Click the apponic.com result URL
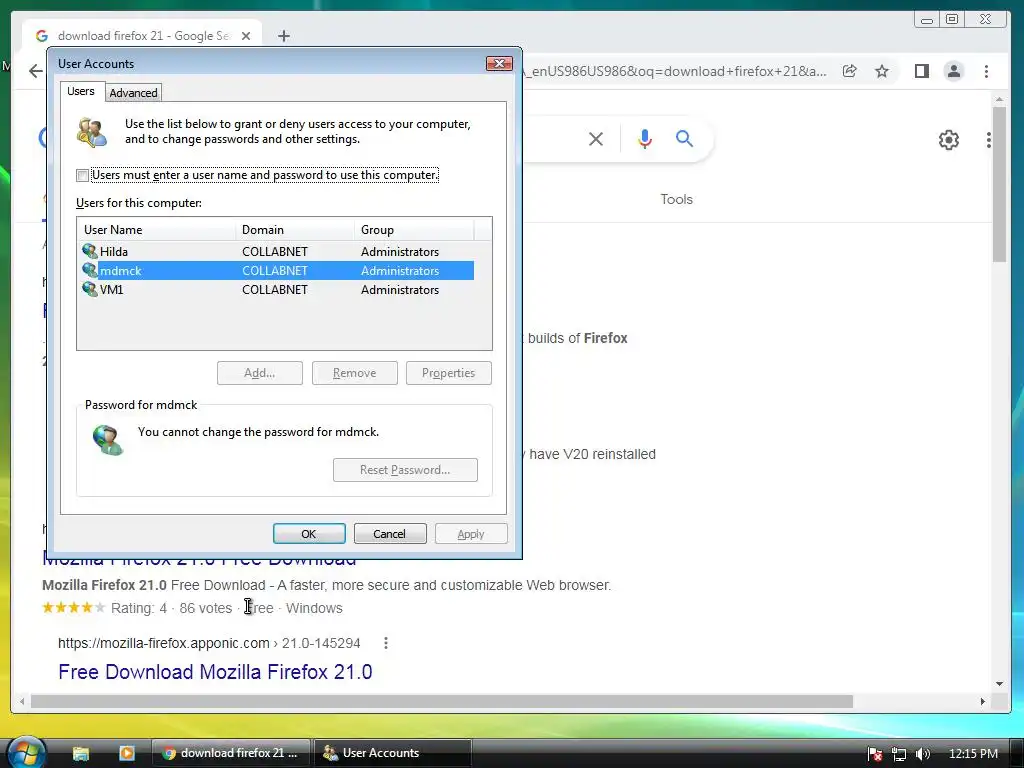The height and width of the screenshot is (768, 1024). pos(209,643)
